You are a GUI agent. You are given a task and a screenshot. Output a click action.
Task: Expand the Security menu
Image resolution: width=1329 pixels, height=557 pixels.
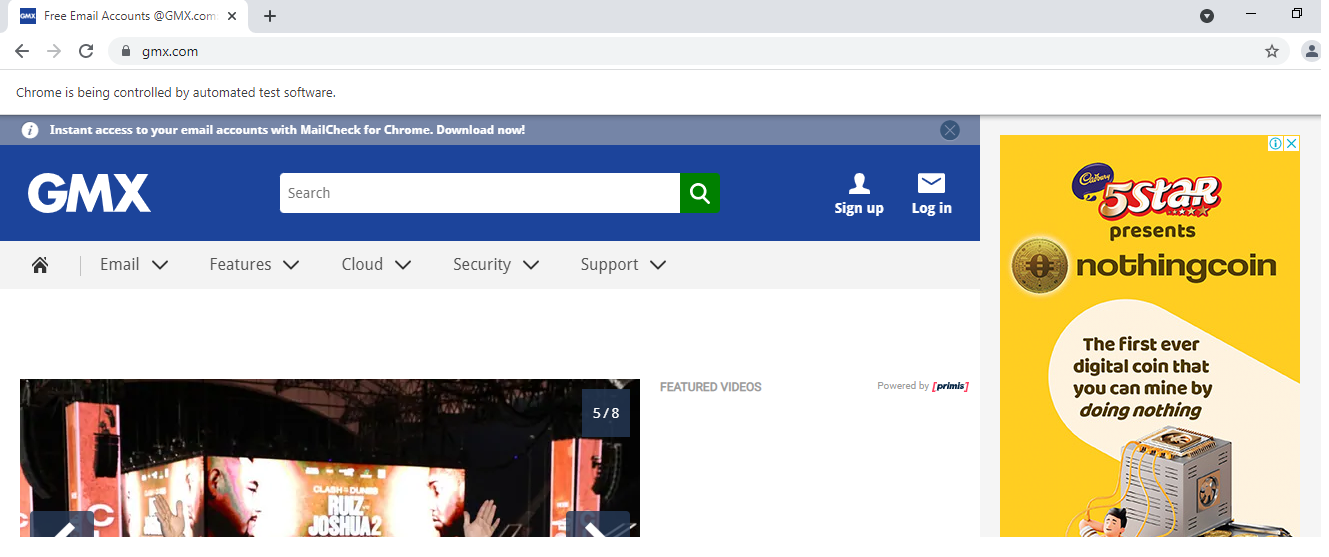pyautogui.click(x=496, y=265)
